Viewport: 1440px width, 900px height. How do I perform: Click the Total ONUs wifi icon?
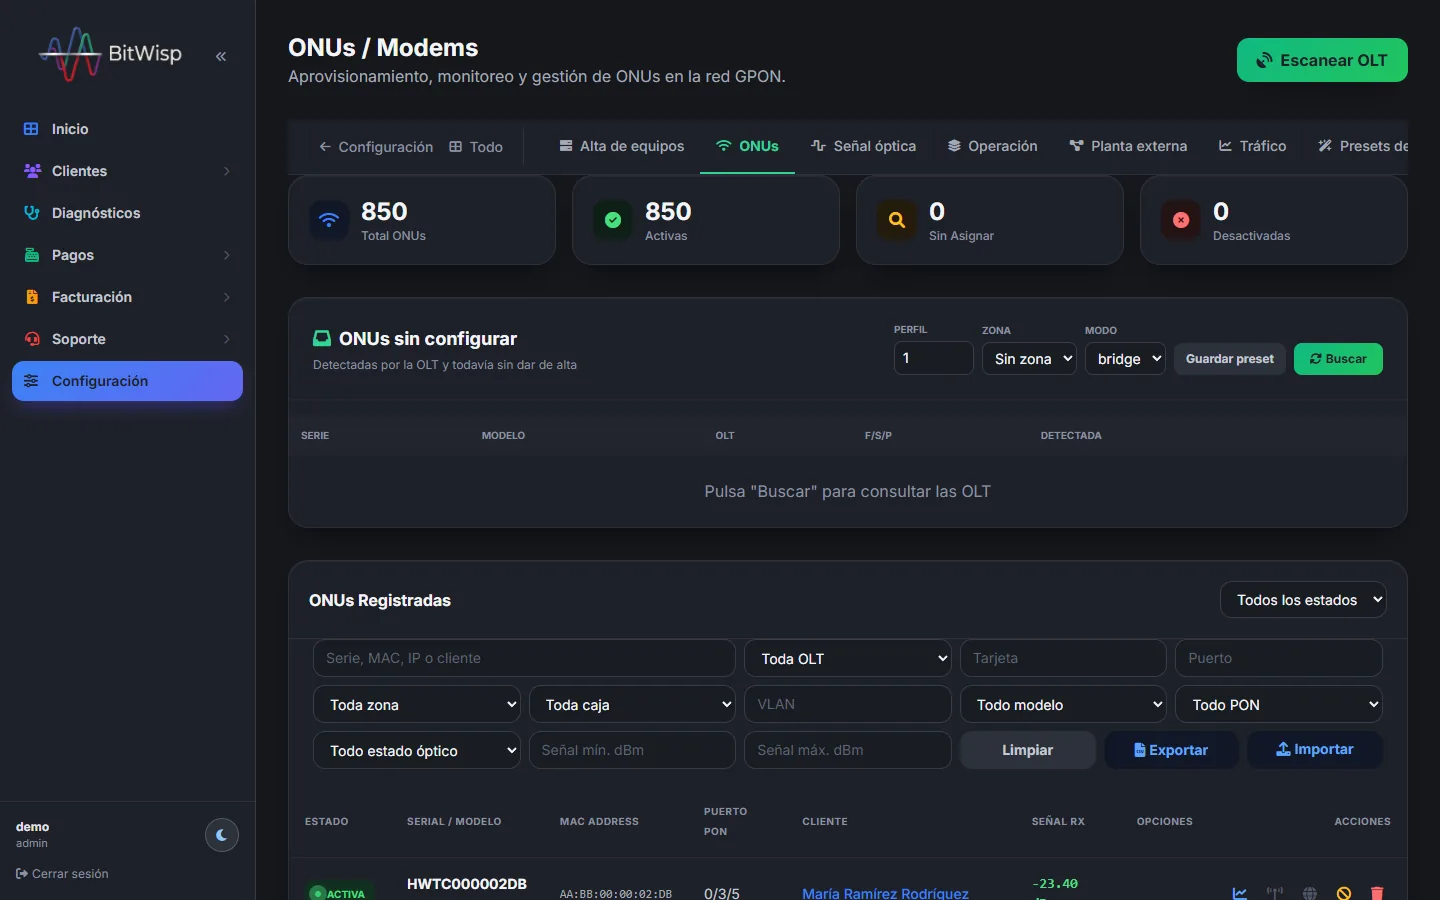329,220
